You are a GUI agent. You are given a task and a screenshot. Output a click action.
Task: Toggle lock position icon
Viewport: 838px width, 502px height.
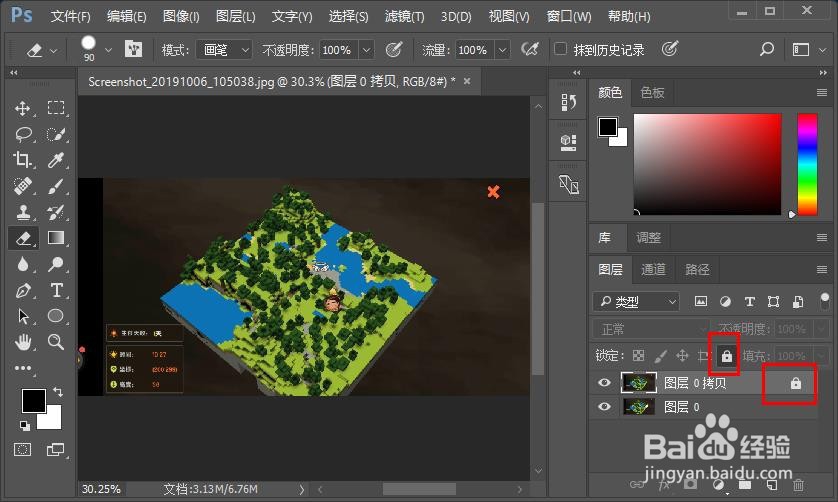click(x=682, y=356)
